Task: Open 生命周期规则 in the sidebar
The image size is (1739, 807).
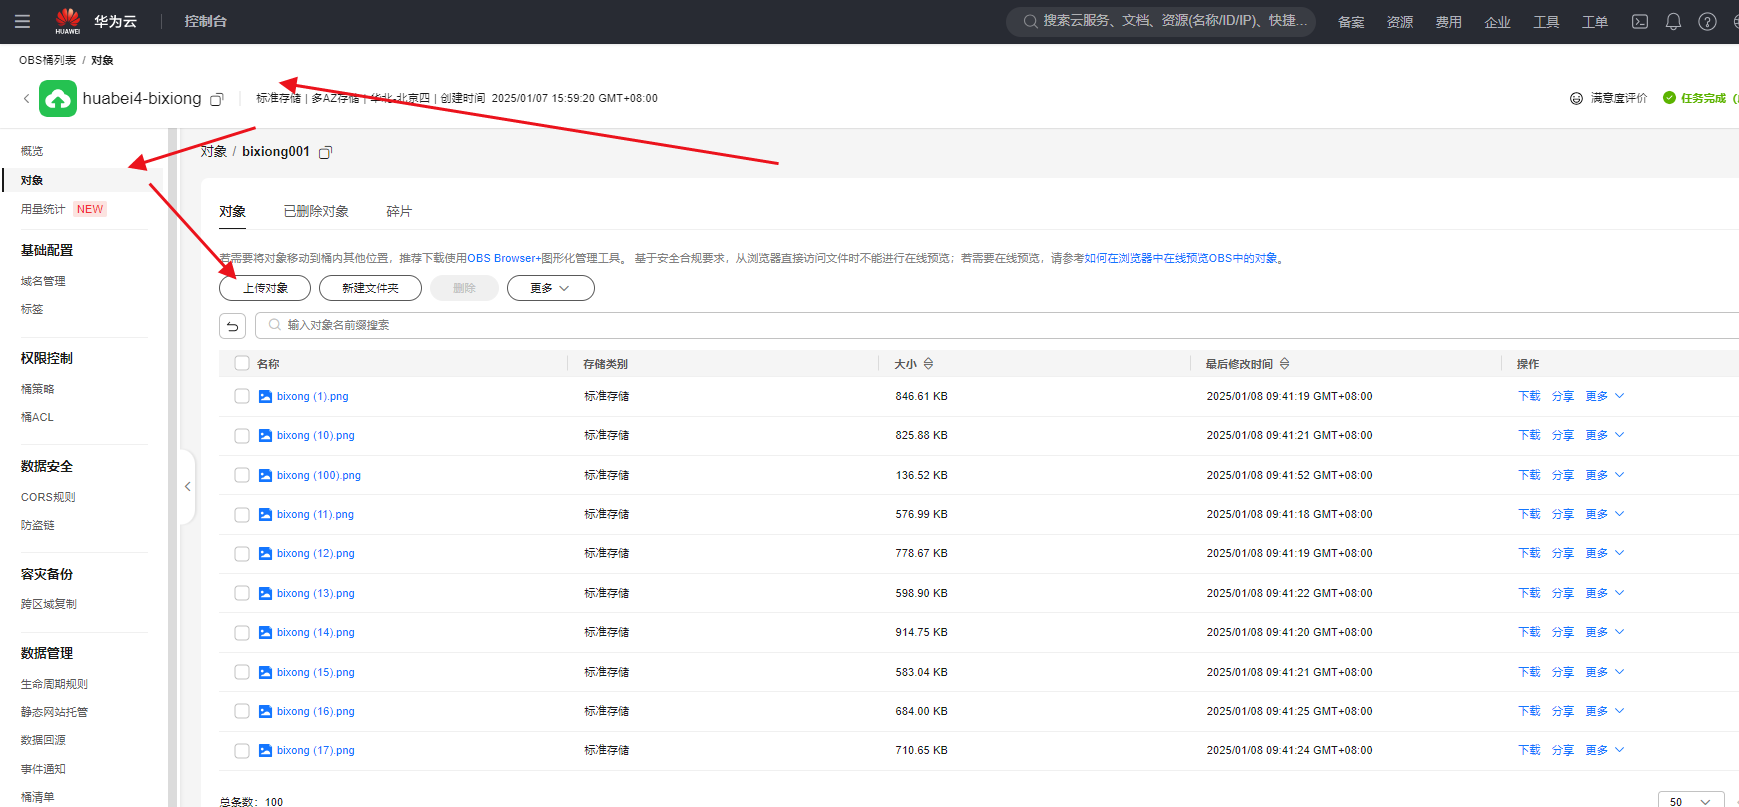Action: point(54,685)
